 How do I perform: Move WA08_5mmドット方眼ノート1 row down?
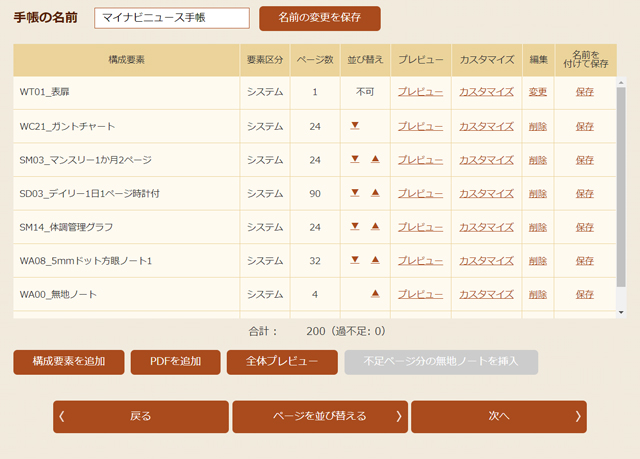(355, 259)
